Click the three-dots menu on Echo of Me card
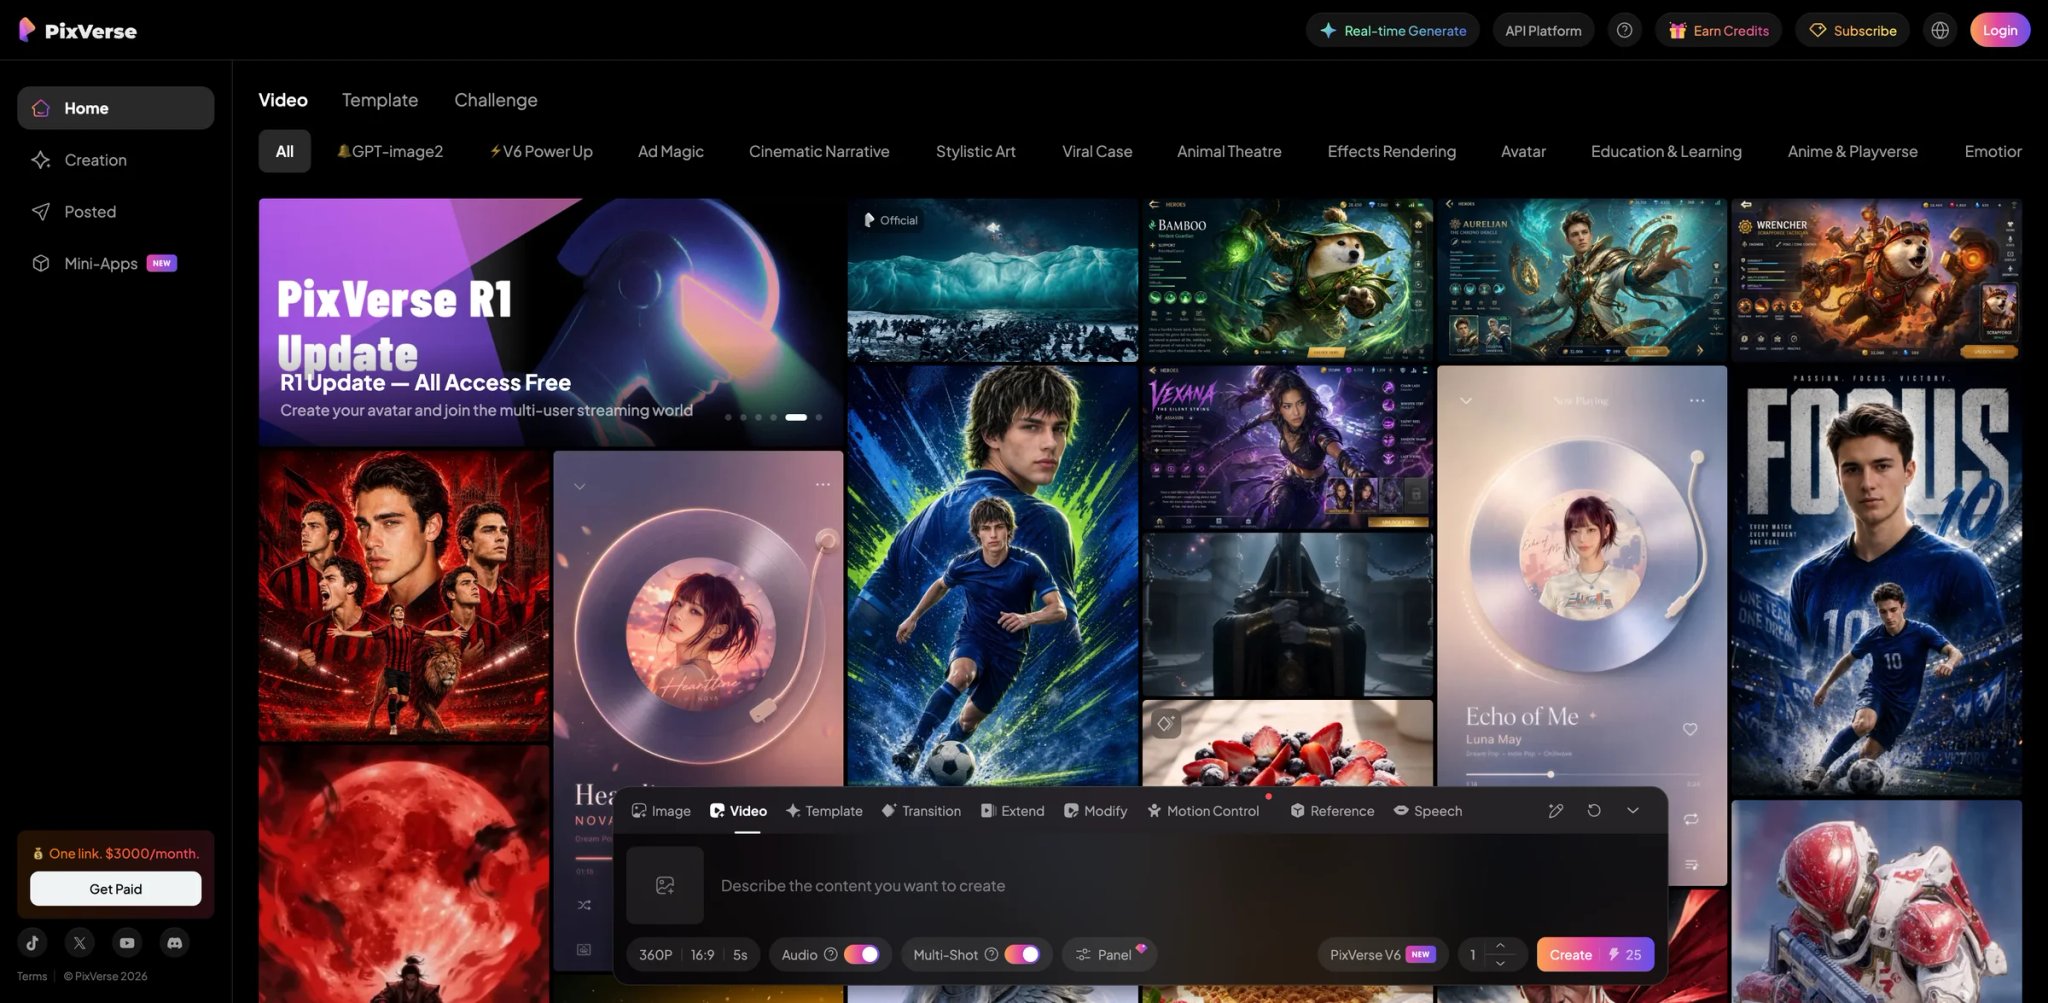 click(x=1697, y=401)
